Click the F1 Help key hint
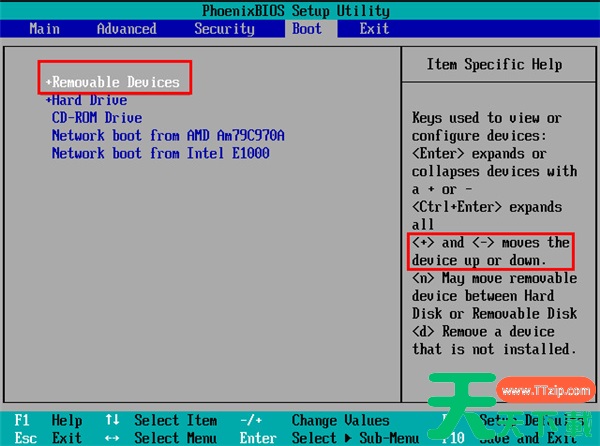 (48, 420)
